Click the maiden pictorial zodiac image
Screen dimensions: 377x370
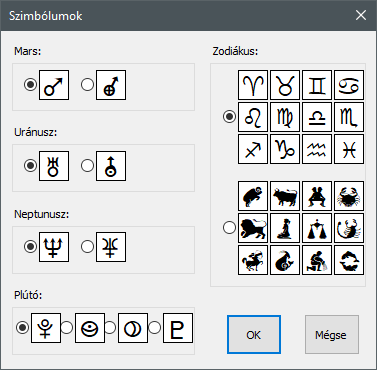[x=285, y=228]
